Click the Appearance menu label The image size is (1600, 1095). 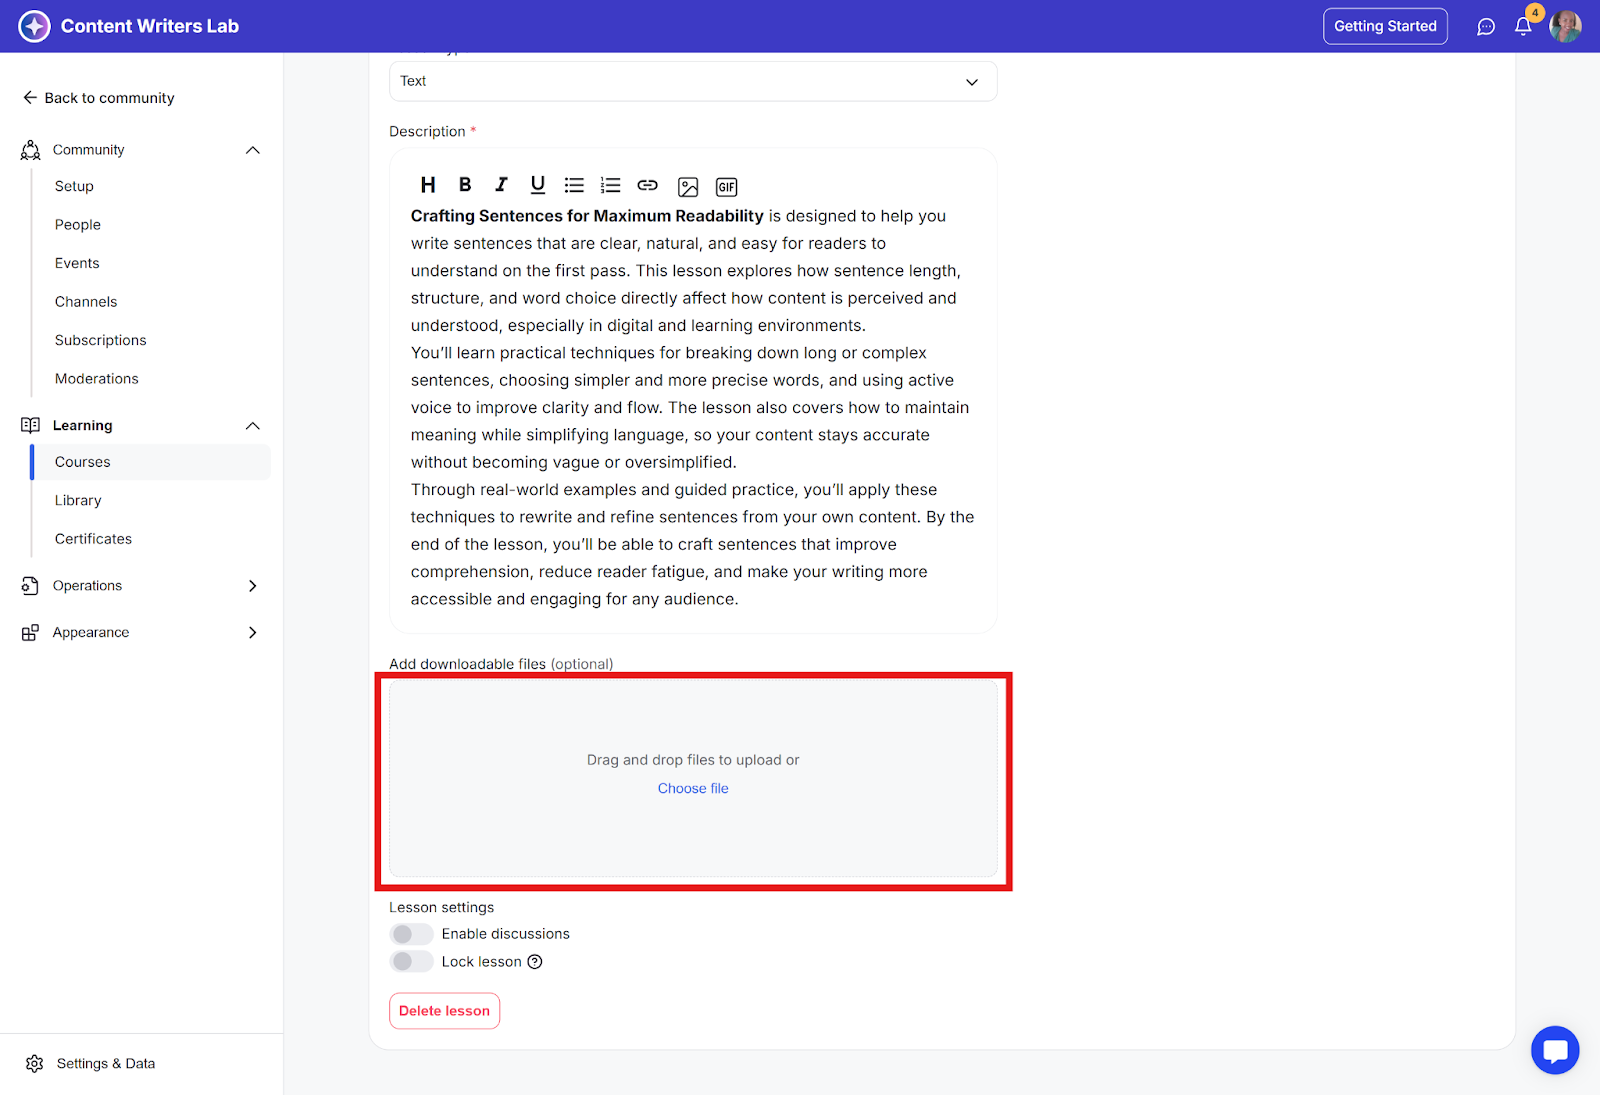pos(91,633)
